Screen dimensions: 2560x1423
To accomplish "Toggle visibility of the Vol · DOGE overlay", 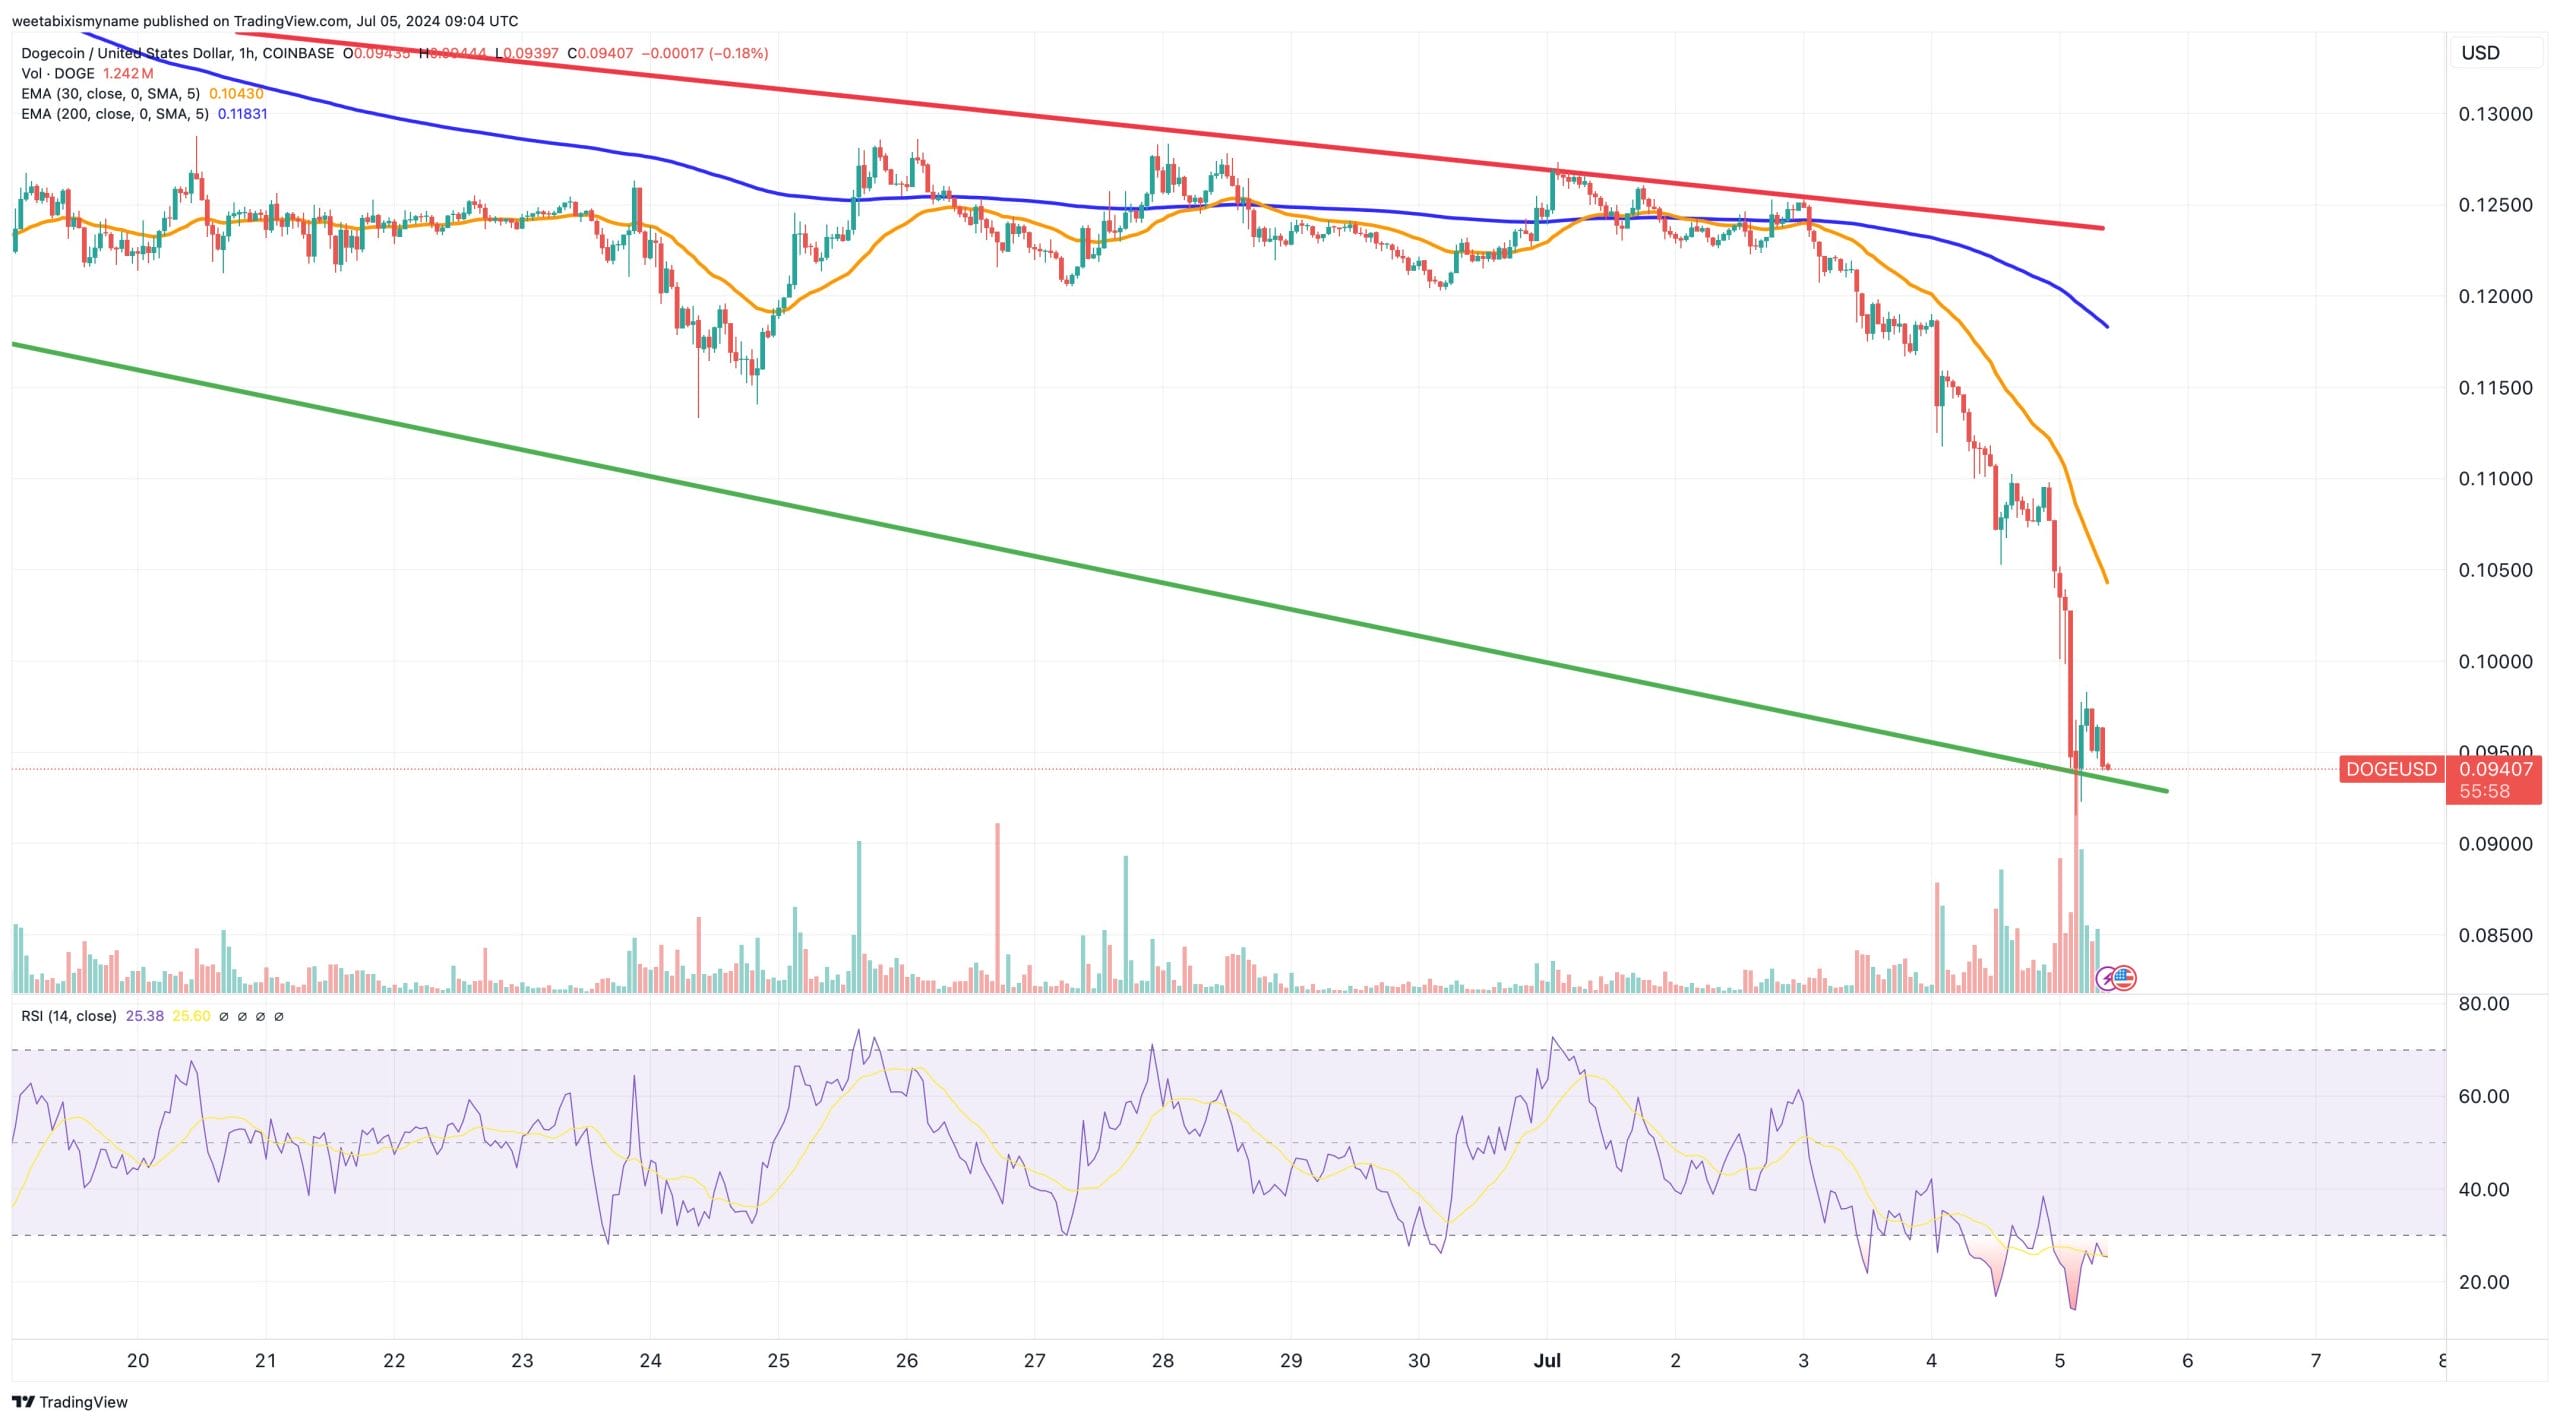I will coord(56,73).
